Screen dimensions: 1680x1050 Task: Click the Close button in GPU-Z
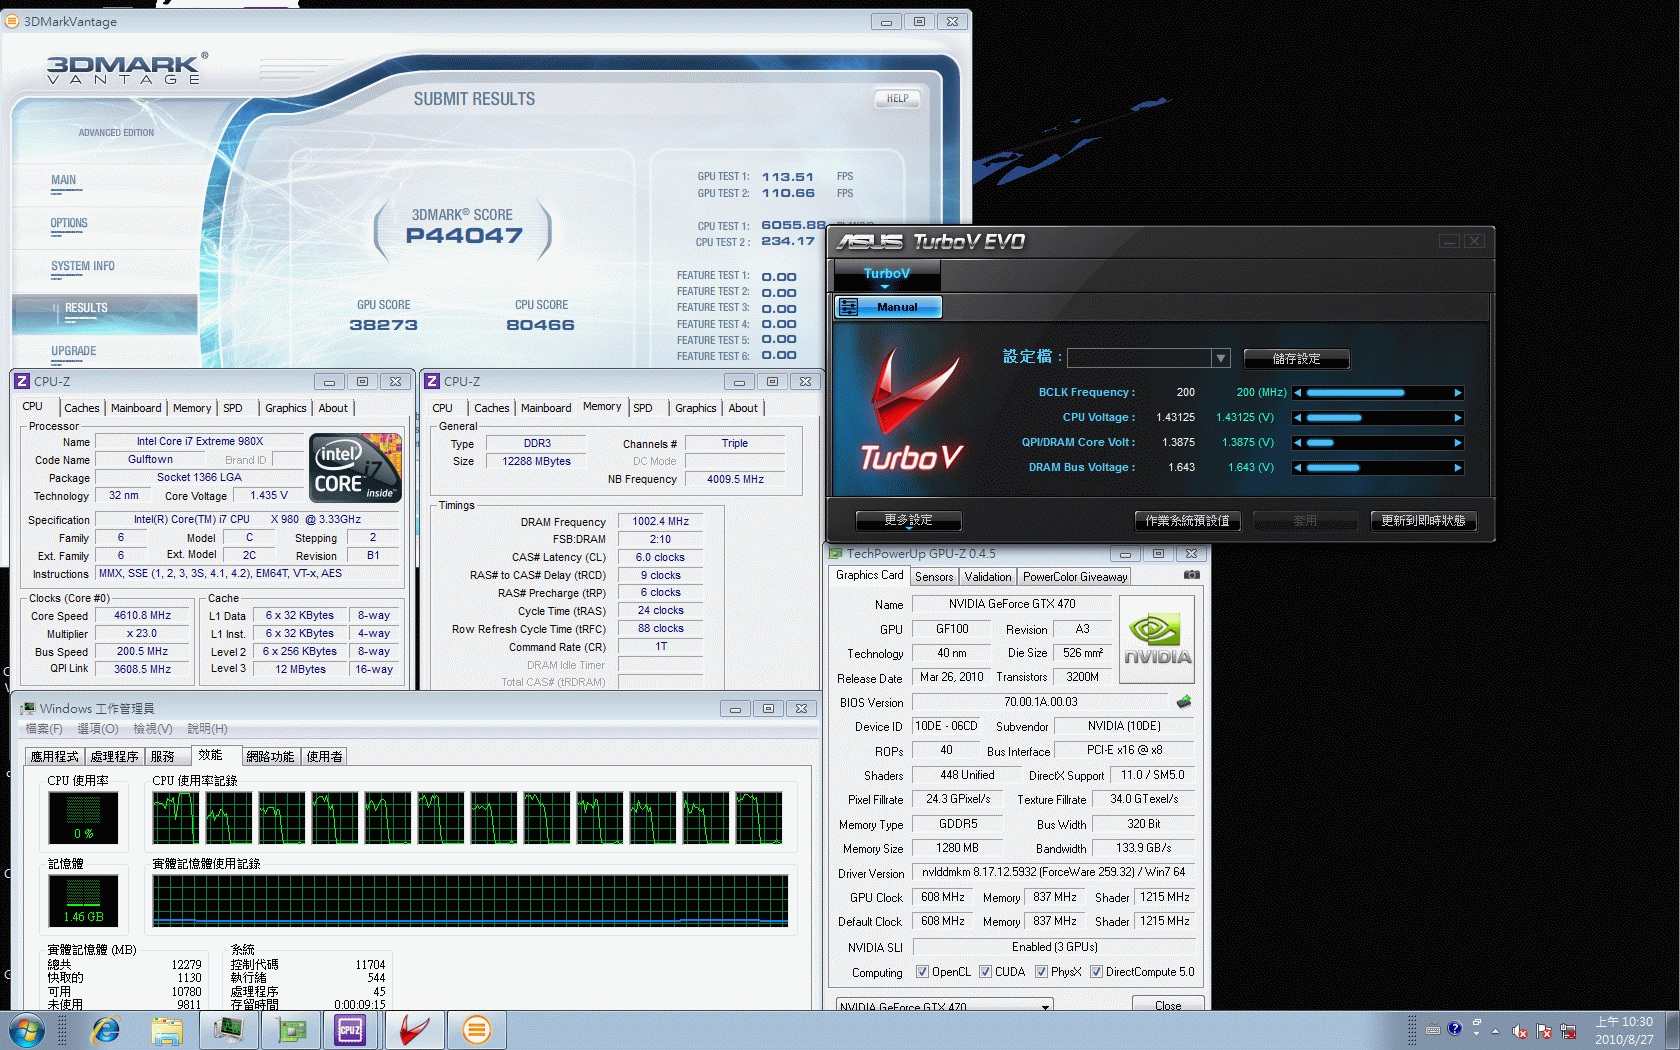click(1167, 1004)
